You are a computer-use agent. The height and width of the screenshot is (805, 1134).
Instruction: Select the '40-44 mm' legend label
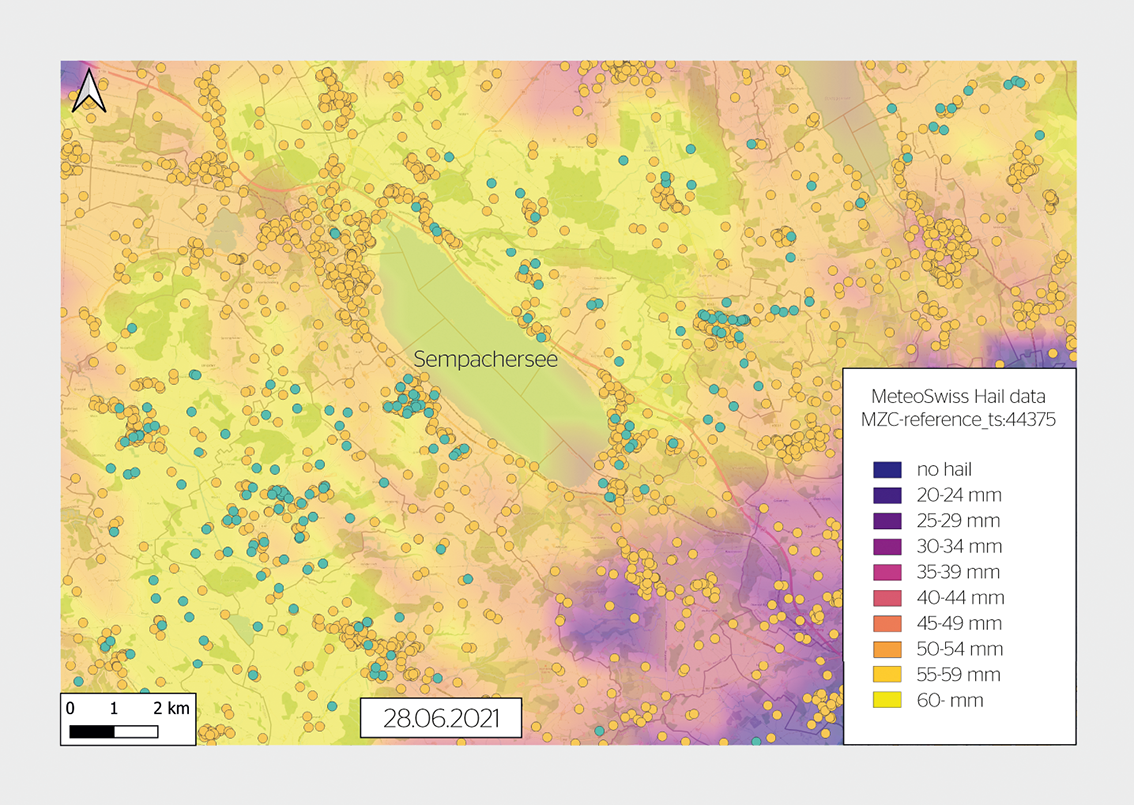pos(960,598)
